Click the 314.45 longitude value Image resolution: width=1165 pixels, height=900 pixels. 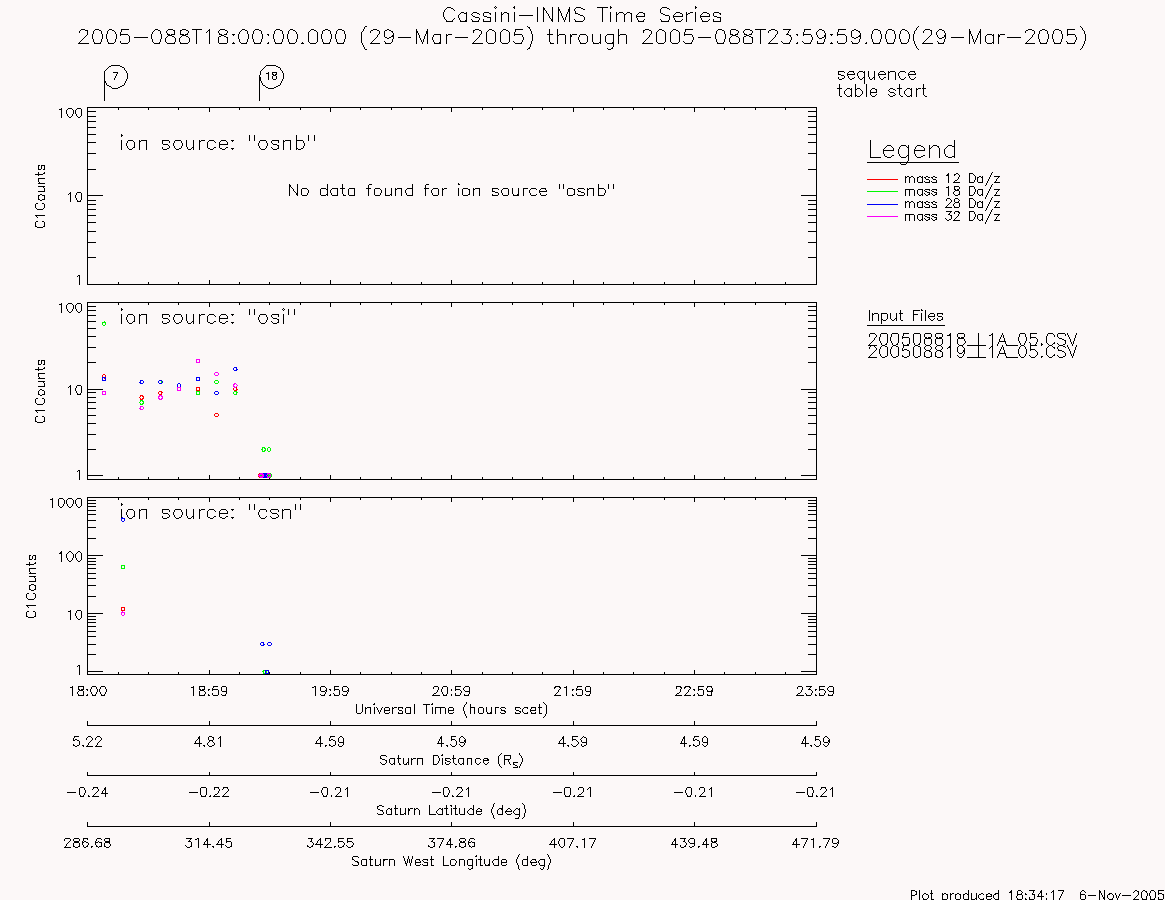tap(209, 844)
